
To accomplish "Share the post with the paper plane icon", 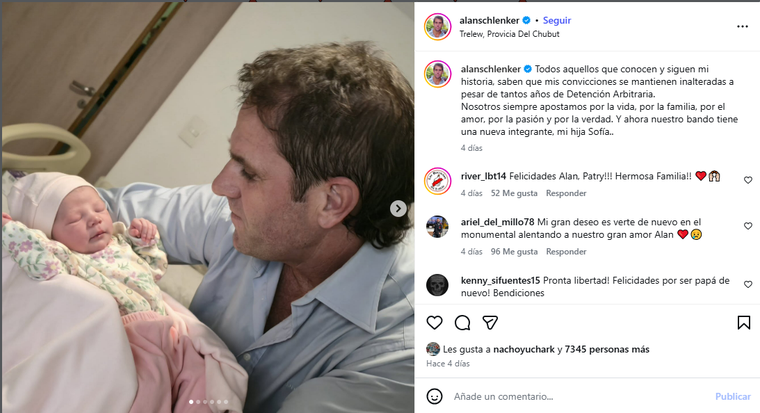I will click(x=490, y=323).
